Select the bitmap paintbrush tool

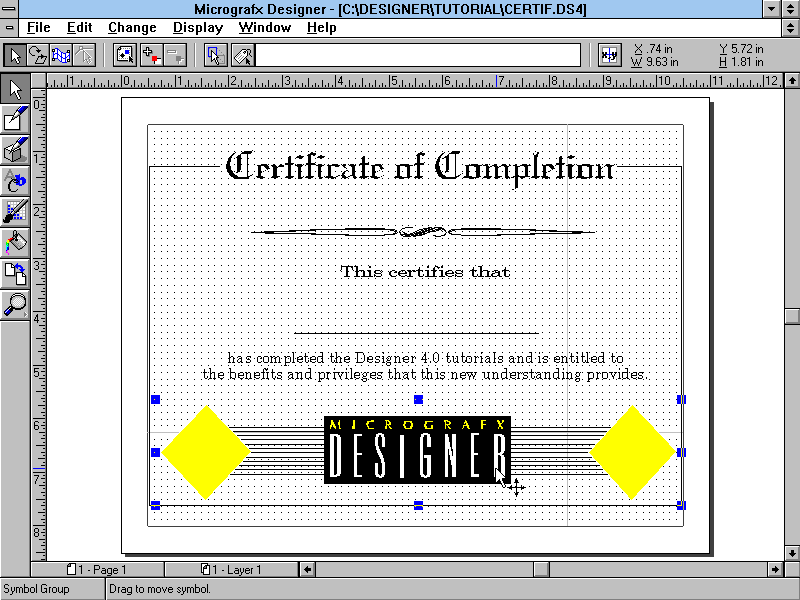15,211
